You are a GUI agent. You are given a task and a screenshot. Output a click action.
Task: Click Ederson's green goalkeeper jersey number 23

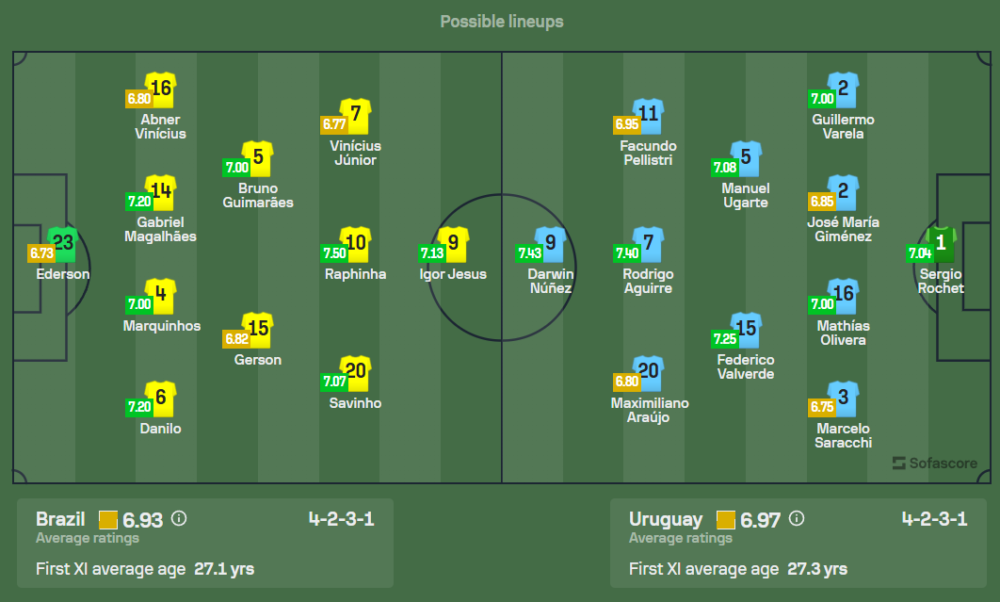64,243
